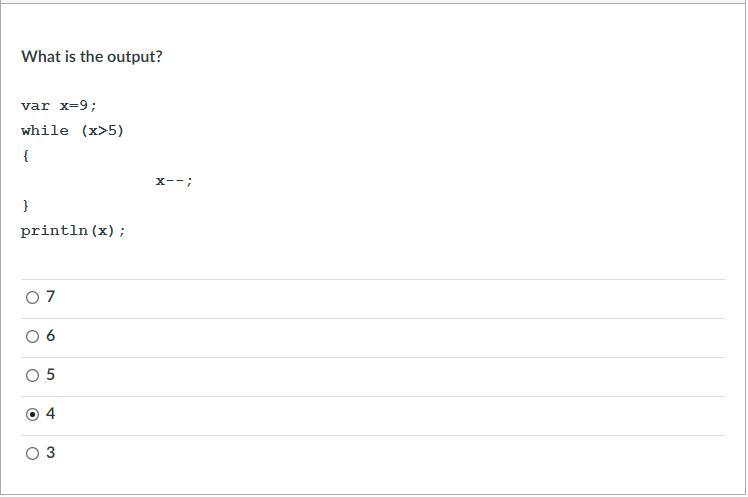Click the "var x=9;" code line
This screenshot has width=748, height=497.
(59, 106)
